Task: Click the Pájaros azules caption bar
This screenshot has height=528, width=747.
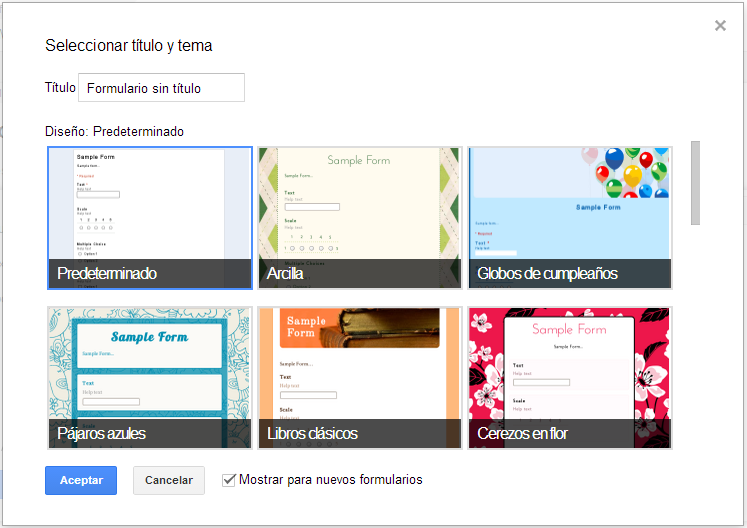Action: (x=149, y=434)
